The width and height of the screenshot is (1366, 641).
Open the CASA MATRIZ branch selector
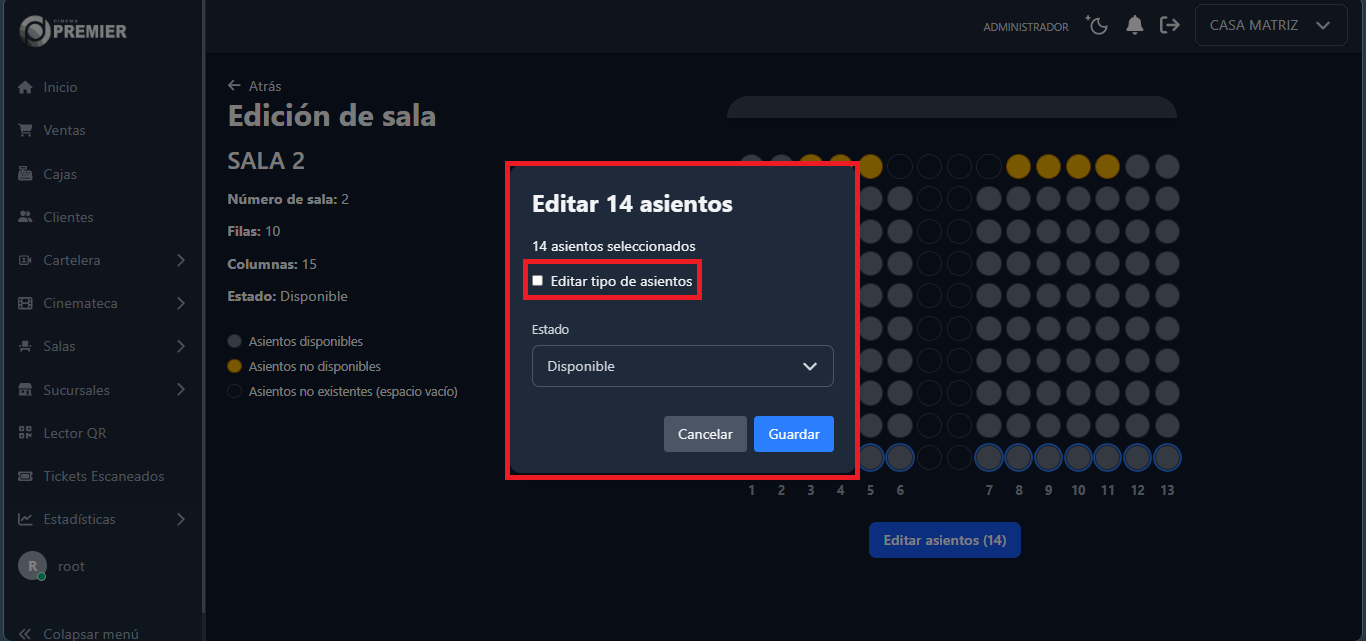tap(1270, 26)
